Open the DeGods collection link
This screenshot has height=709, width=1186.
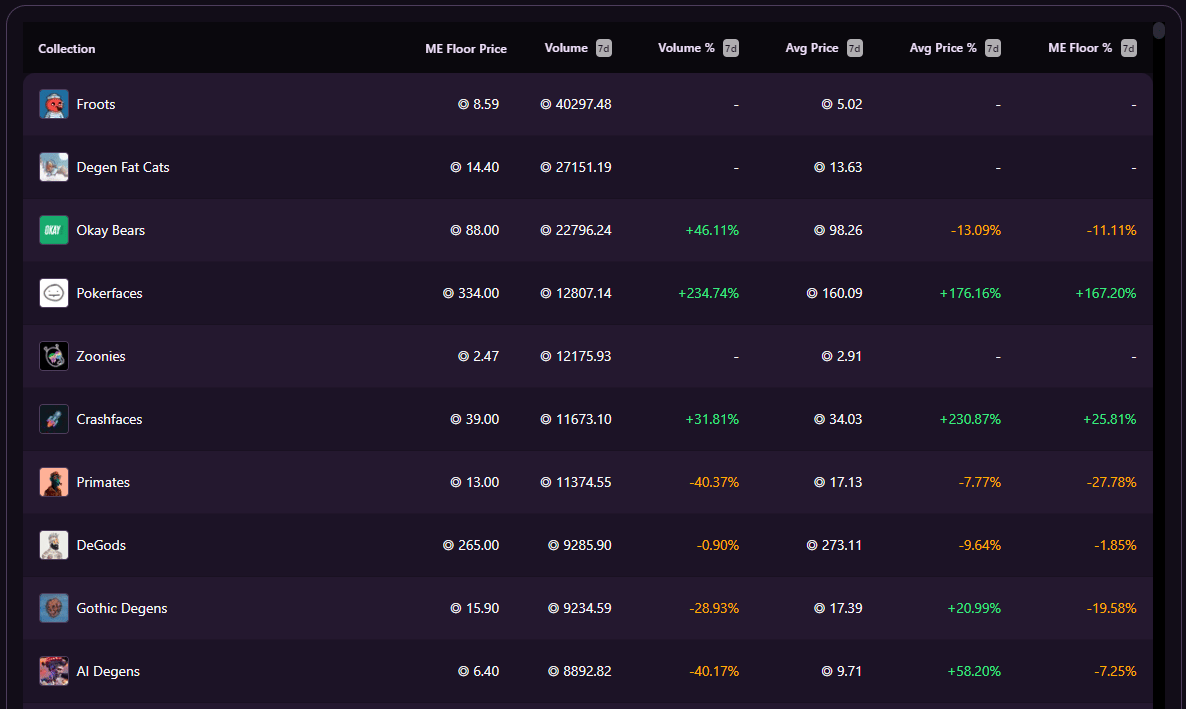coord(101,545)
